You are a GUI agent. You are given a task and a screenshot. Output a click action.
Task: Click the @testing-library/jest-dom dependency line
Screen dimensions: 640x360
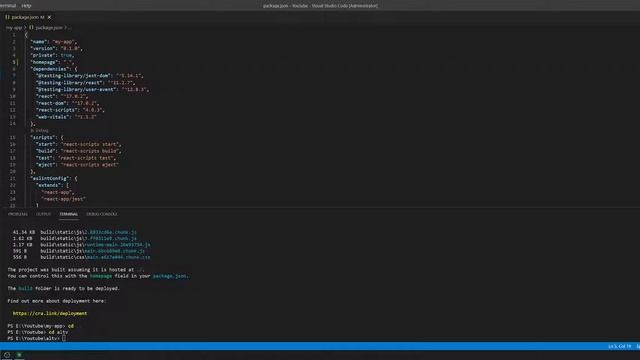[89, 76]
